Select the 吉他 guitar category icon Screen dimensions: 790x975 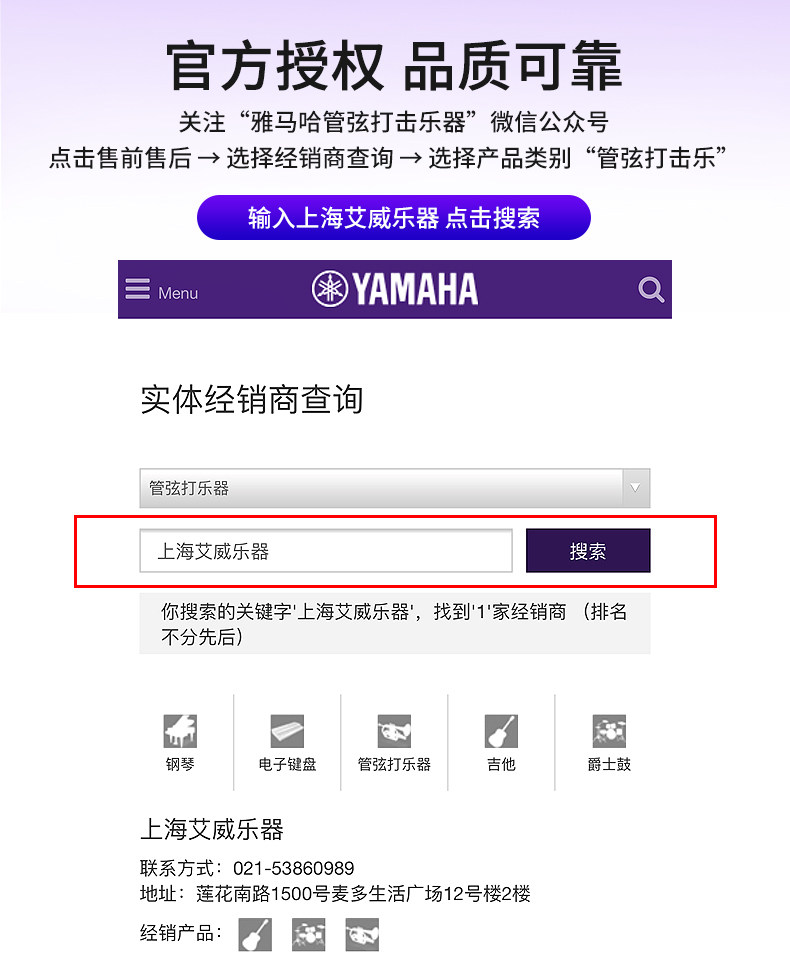[501, 731]
